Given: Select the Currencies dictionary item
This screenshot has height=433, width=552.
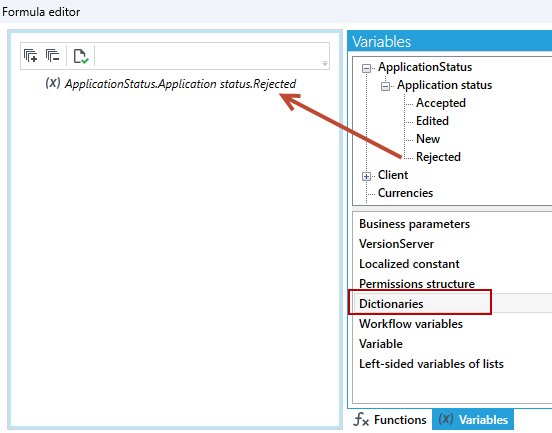Looking at the screenshot, I should (x=405, y=193).
